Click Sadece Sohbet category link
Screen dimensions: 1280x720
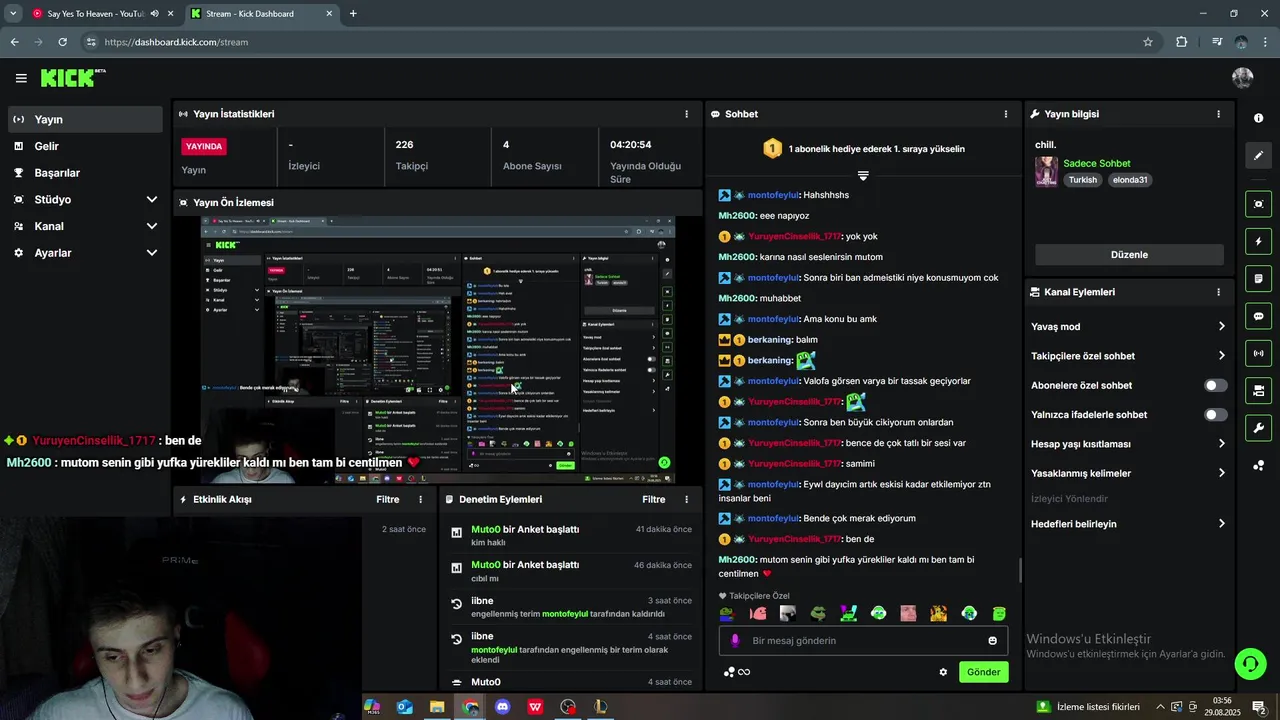click(x=1097, y=163)
